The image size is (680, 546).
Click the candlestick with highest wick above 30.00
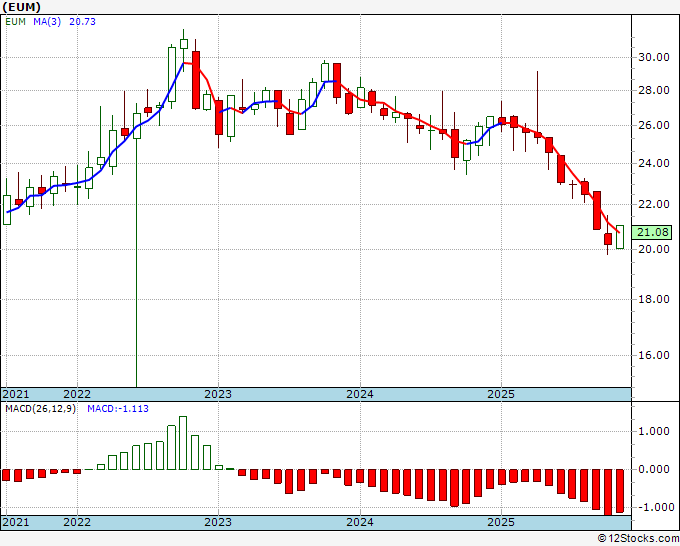point(184,48)
